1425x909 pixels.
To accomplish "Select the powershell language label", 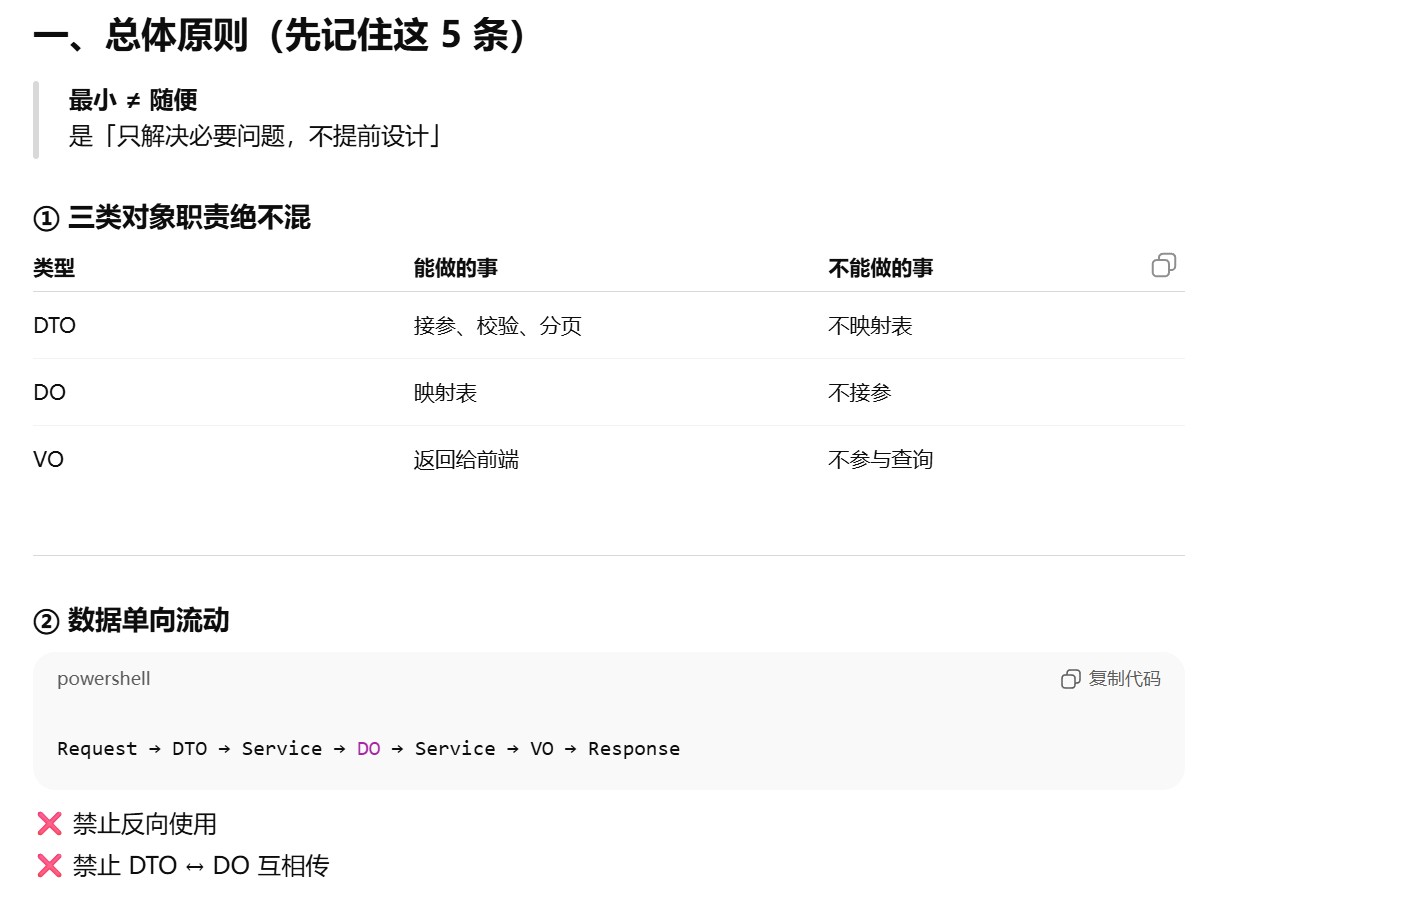I will (x=103, y=679).
